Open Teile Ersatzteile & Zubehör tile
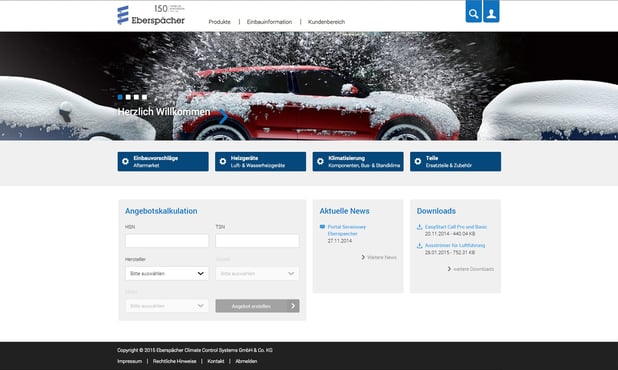Image resolution: width=618 pixels, height=370 pixels. tap(456, 162)
